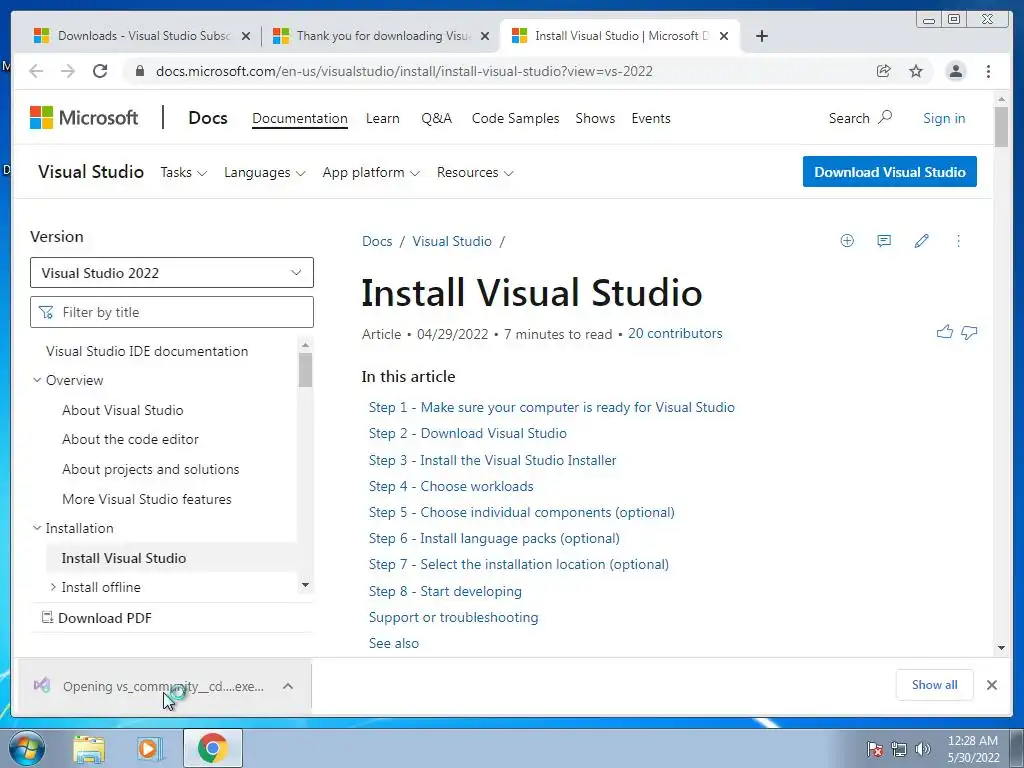Expand the Resources menu
The width and height of the screenshot is (1024, 768).
475,172
